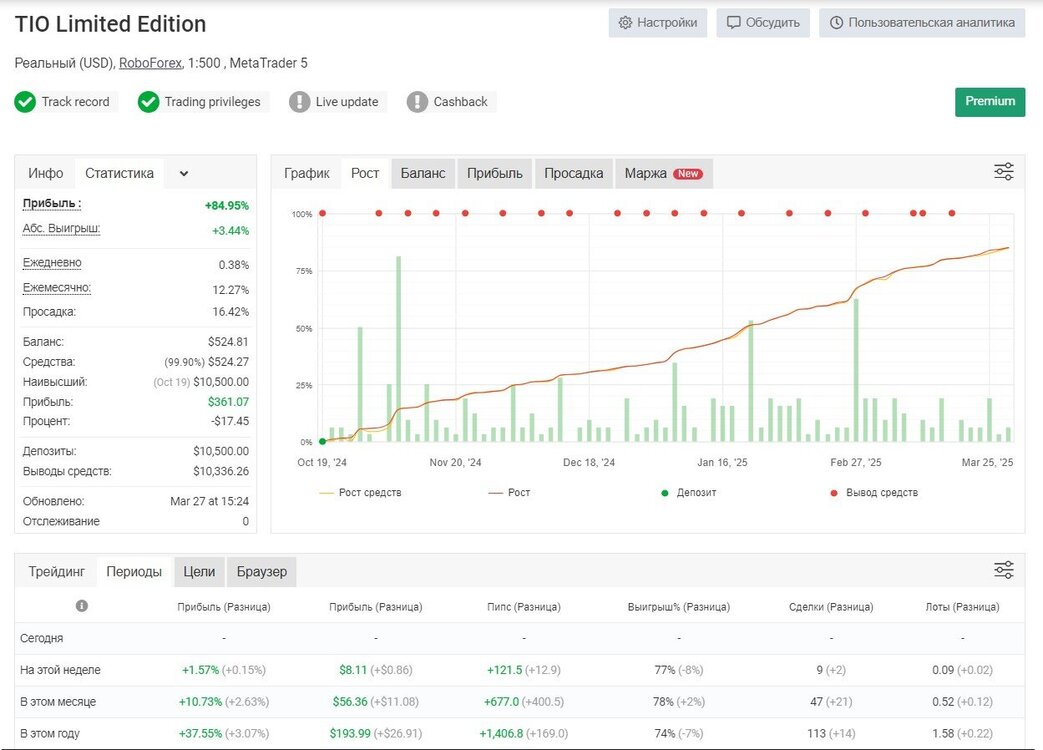Open Пользовательская аналитика panel
Image resolution: width=1043 pixels, height=750 pixels.
point(922,23)
